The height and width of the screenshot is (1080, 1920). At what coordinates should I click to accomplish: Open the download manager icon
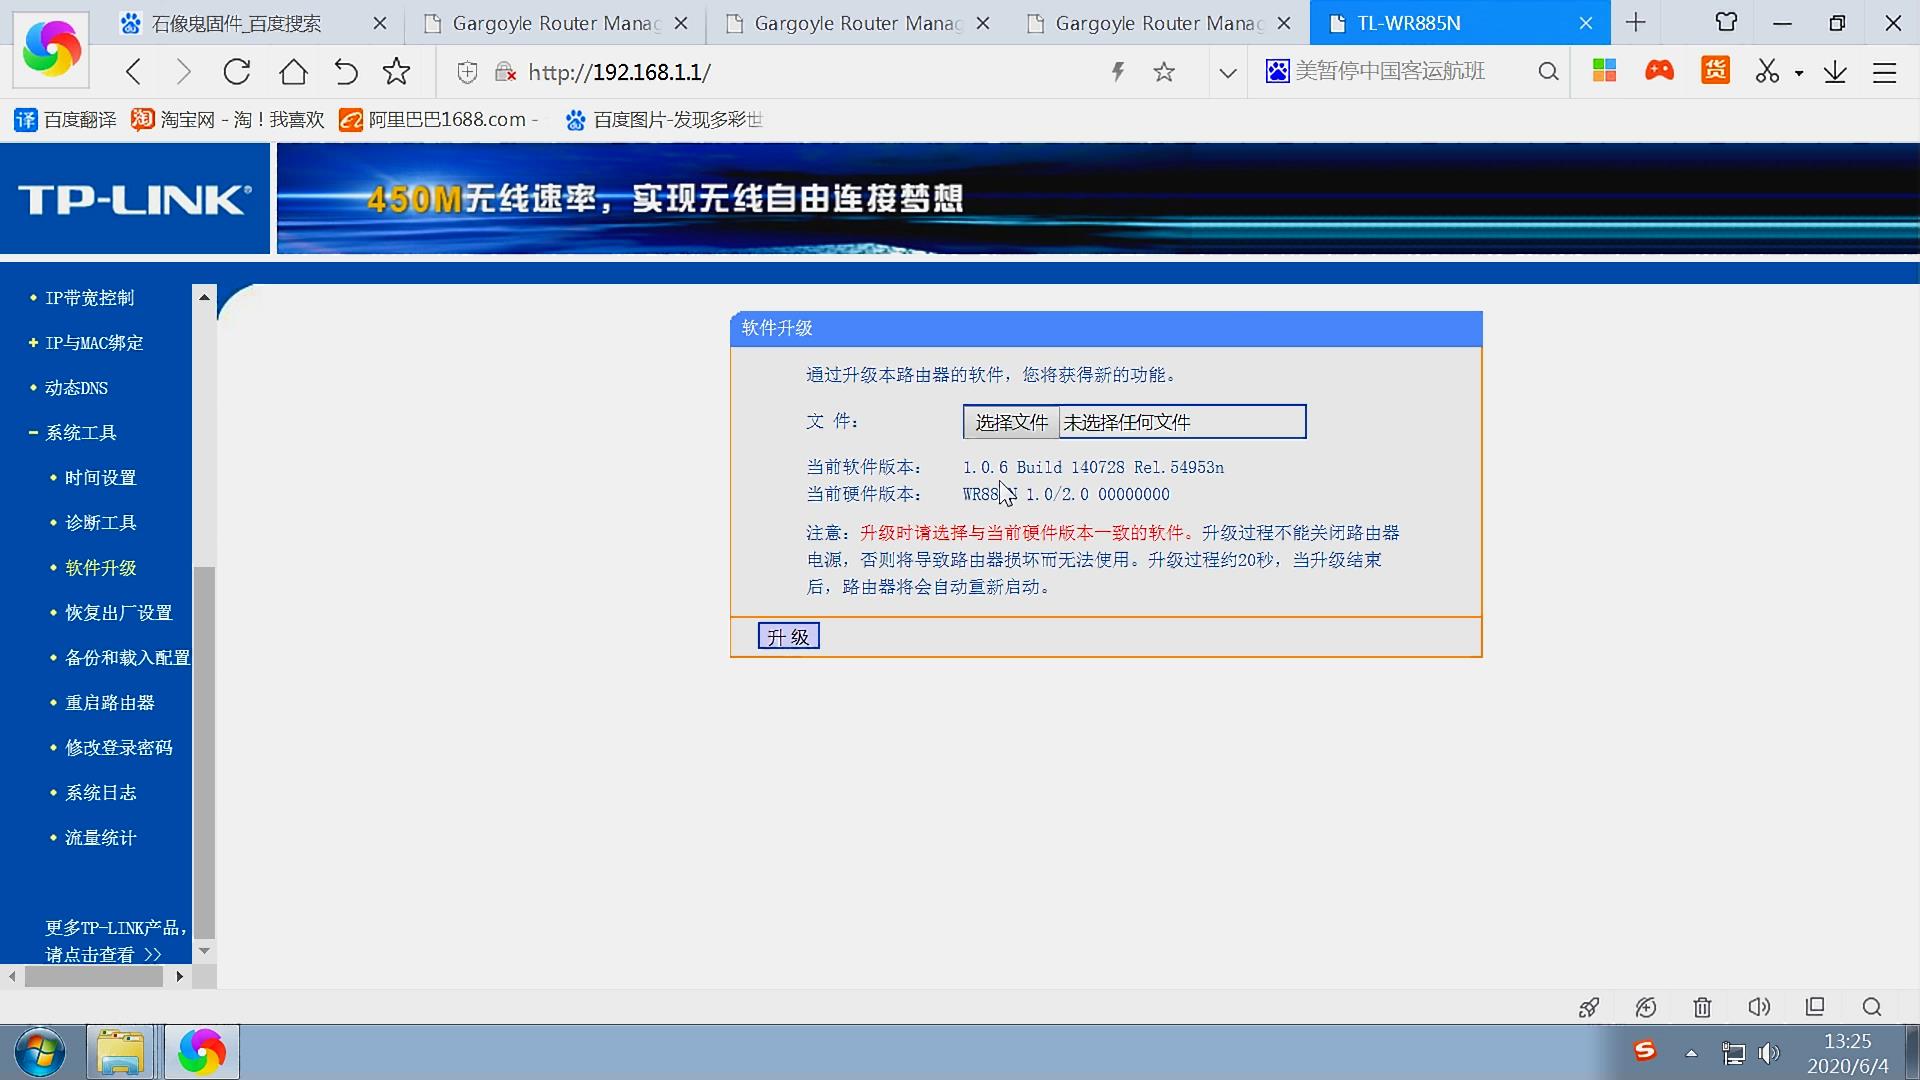(1835, 72)
